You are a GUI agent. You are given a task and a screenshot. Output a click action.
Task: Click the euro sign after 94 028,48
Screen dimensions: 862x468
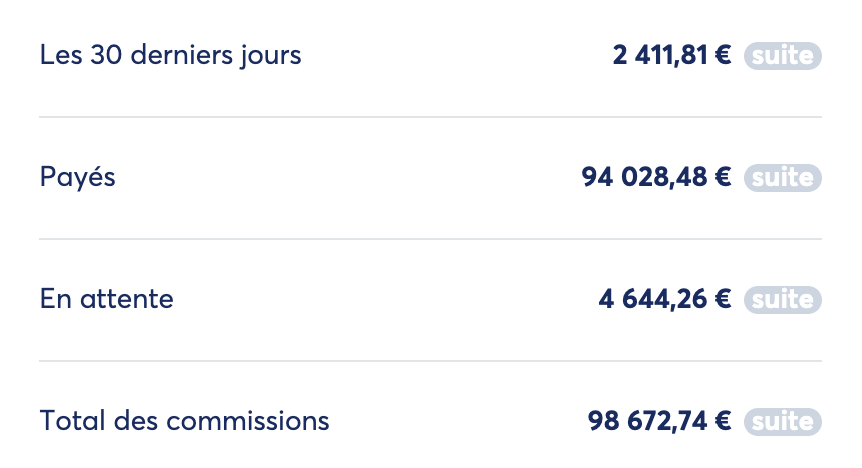click(x=724, y=178)
